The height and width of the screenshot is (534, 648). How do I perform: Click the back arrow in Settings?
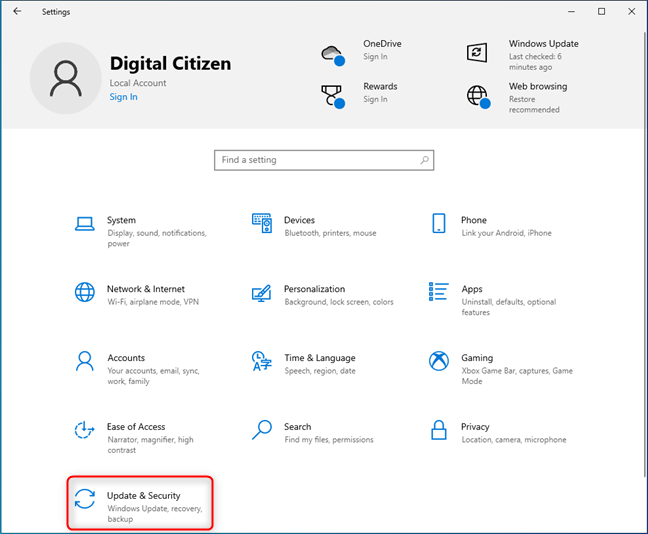(17, 11)
